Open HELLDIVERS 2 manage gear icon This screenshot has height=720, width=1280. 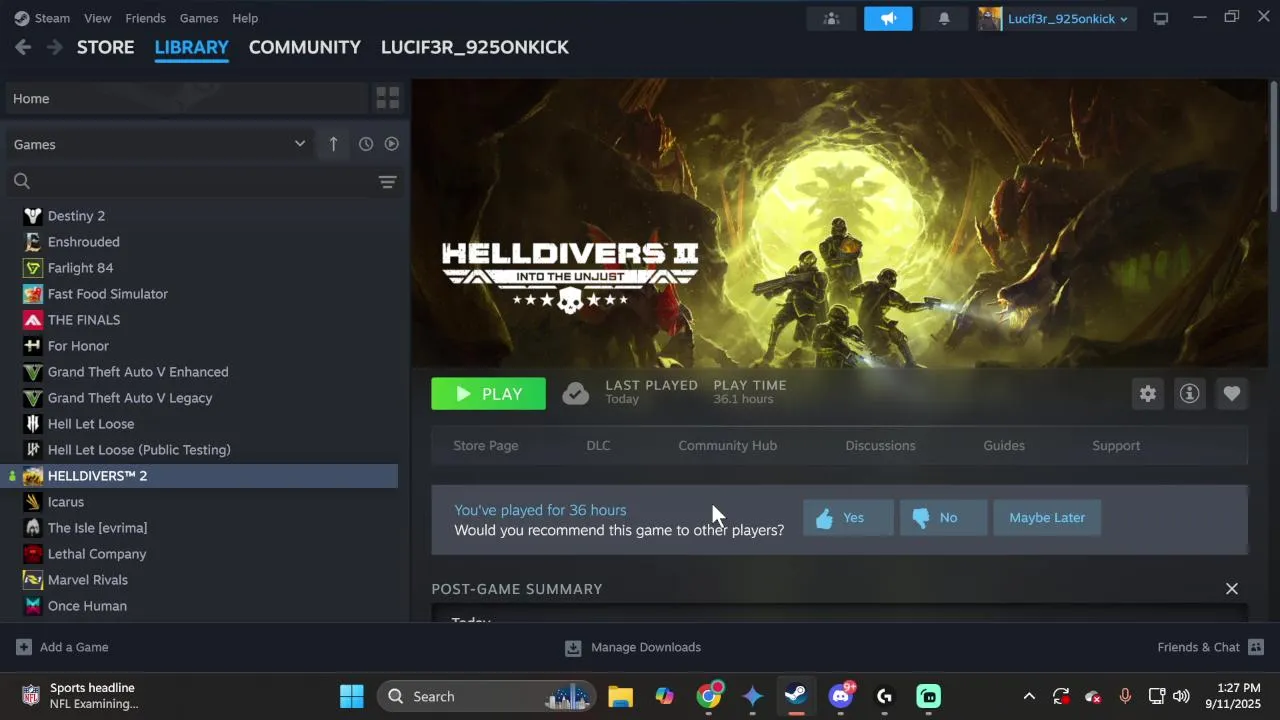(1148, 394)
